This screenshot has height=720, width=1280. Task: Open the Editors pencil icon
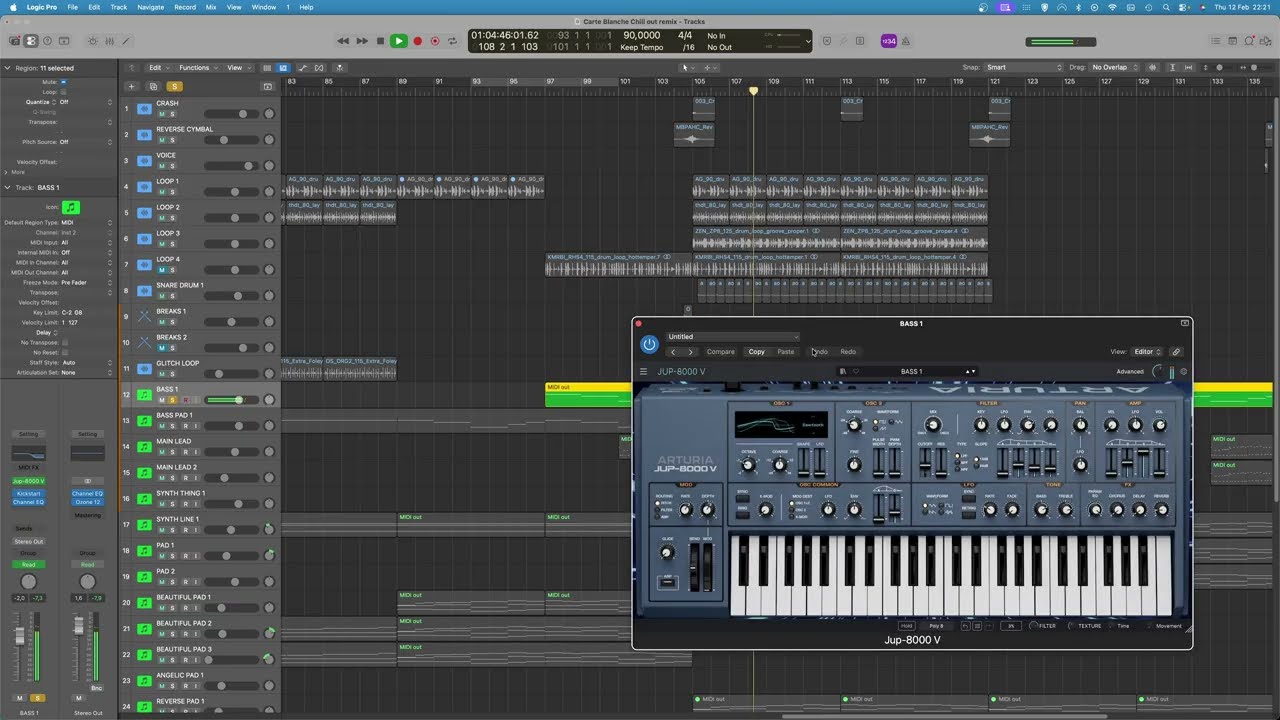click(125, 41)
